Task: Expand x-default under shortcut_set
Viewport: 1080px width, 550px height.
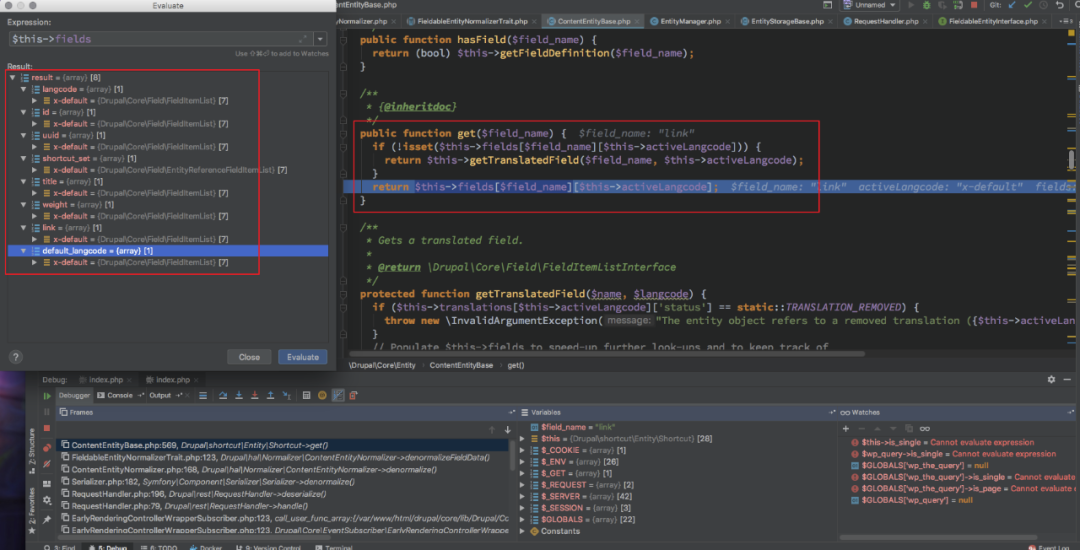Action: (34, 170)
